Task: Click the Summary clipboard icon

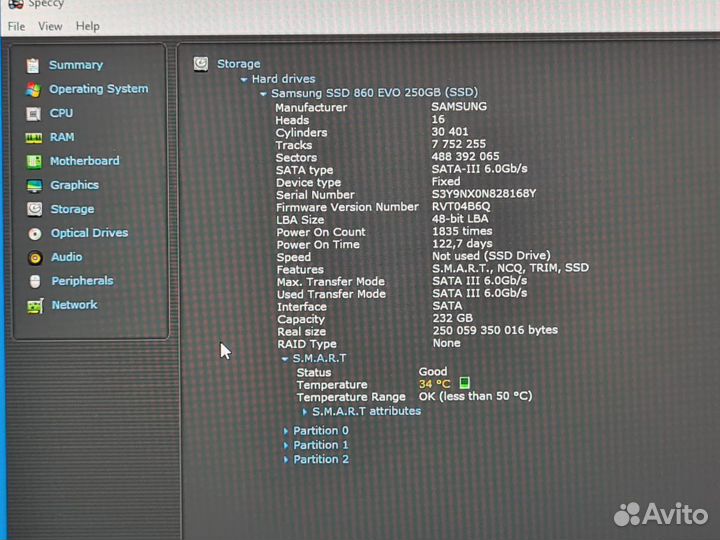Action: (33, 66)
